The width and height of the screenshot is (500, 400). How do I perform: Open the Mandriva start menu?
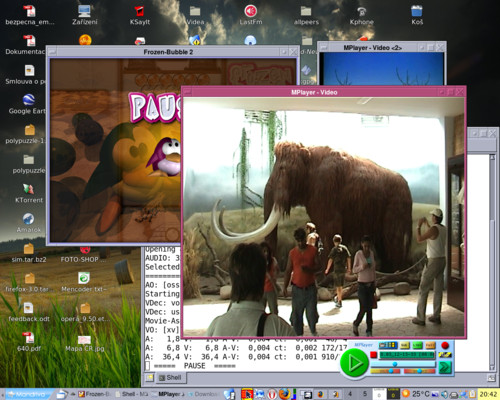click(x=30, y=394)
